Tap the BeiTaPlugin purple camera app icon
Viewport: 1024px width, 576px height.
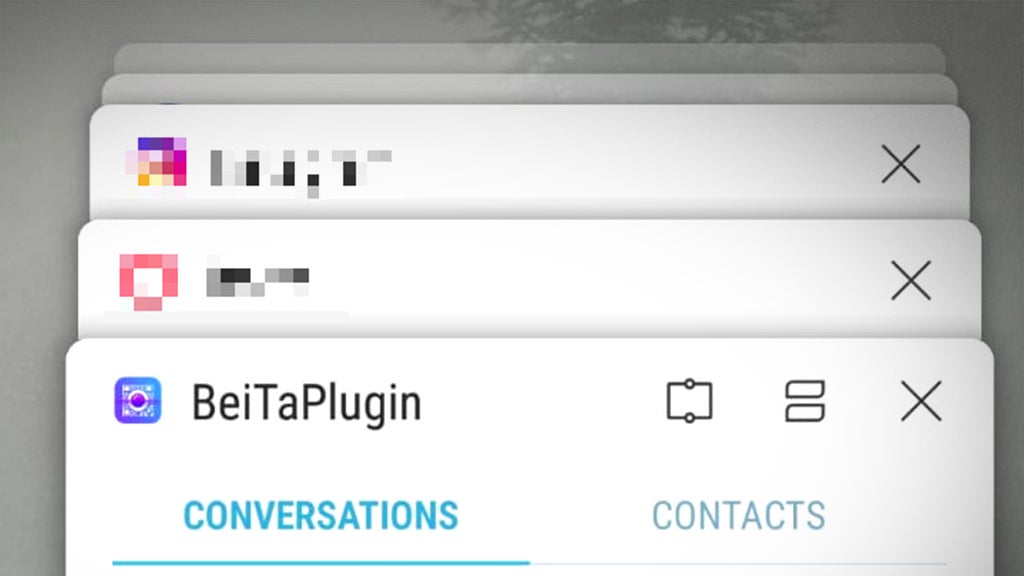[x=138, y=400]
